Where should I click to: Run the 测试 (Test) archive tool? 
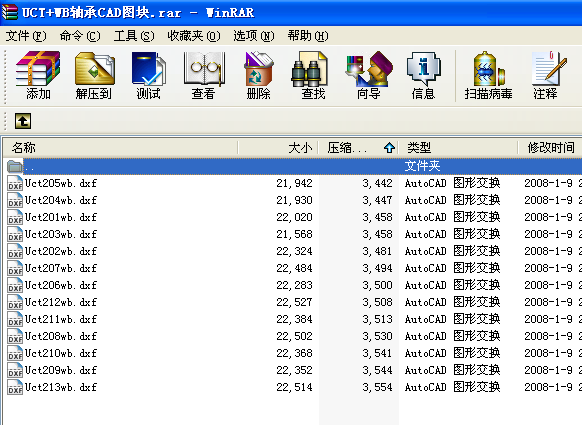tap(148, 75)
